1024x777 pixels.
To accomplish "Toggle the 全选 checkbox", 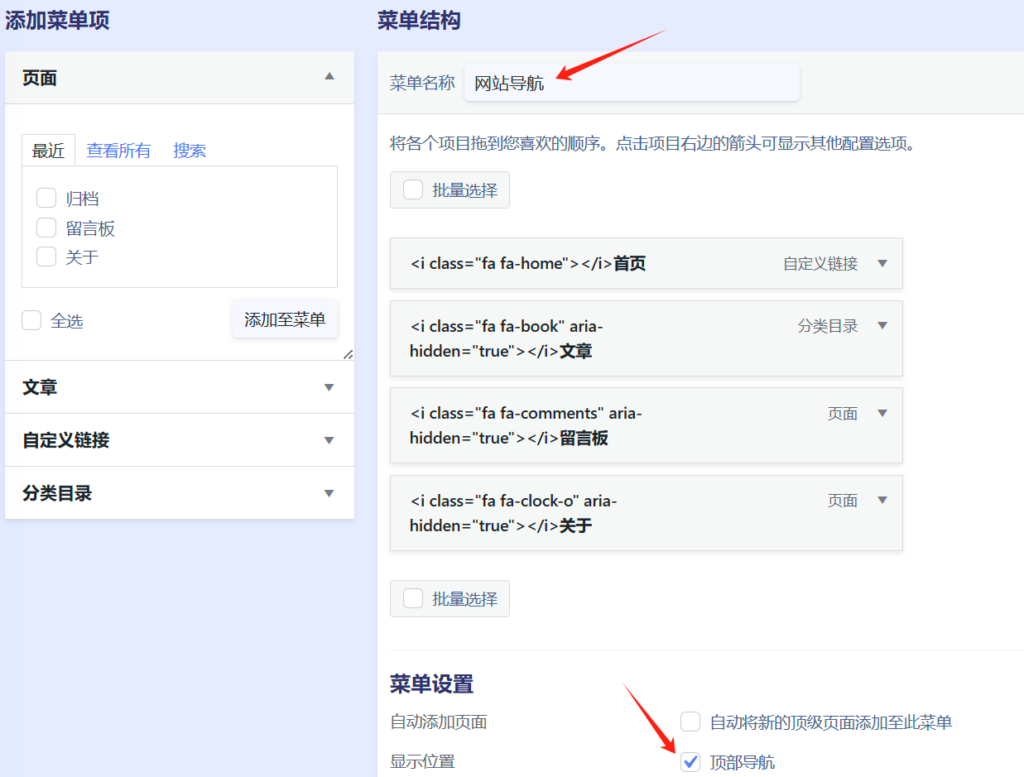I will click(x=32, y=321).
